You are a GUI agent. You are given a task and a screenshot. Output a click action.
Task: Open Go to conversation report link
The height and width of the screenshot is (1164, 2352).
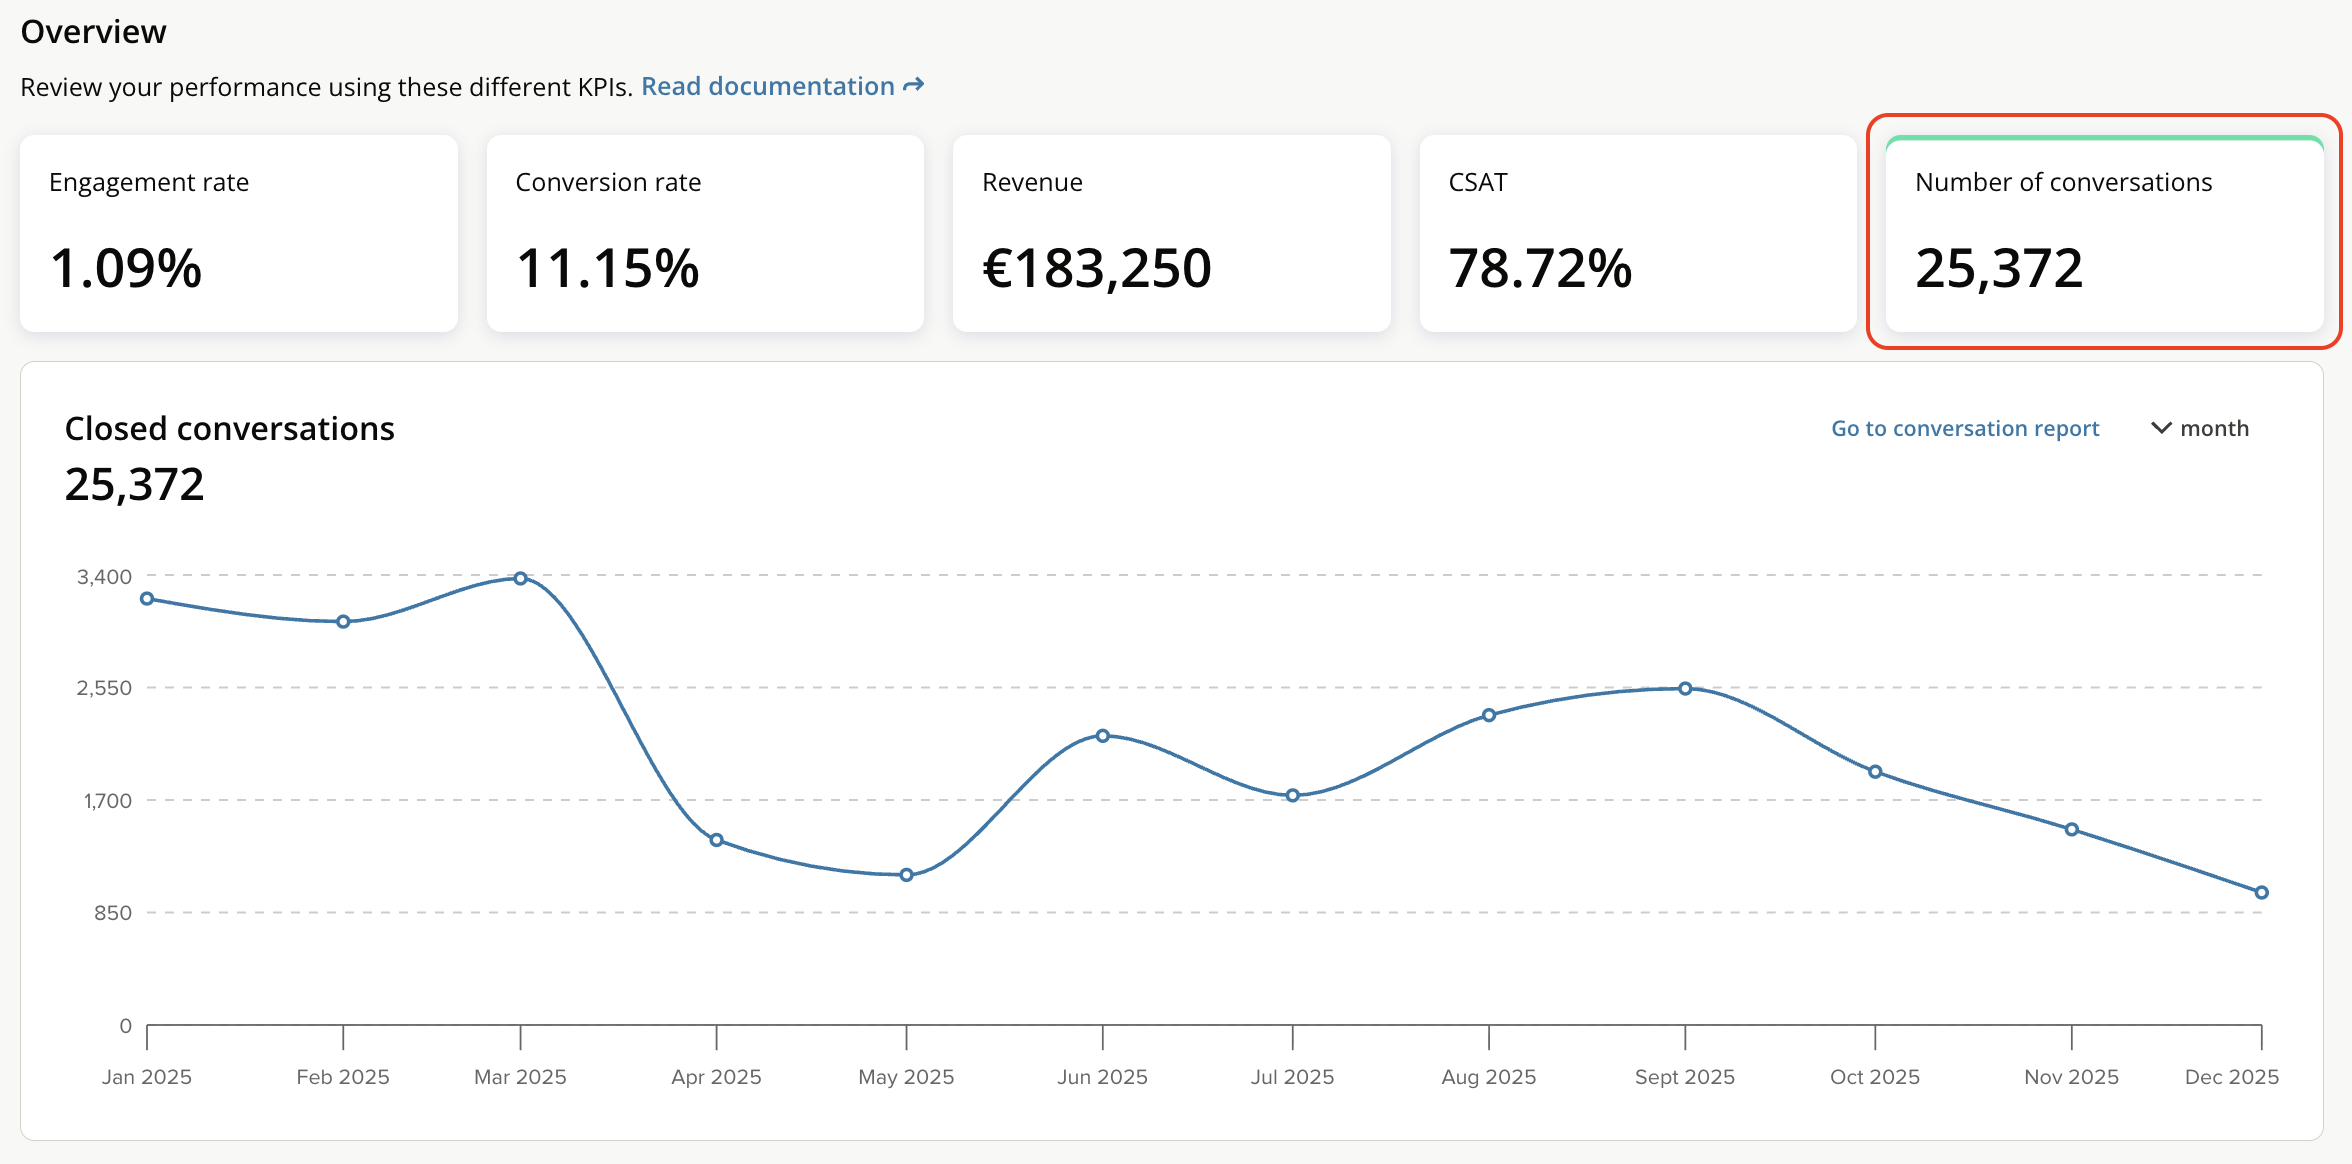1965,428
